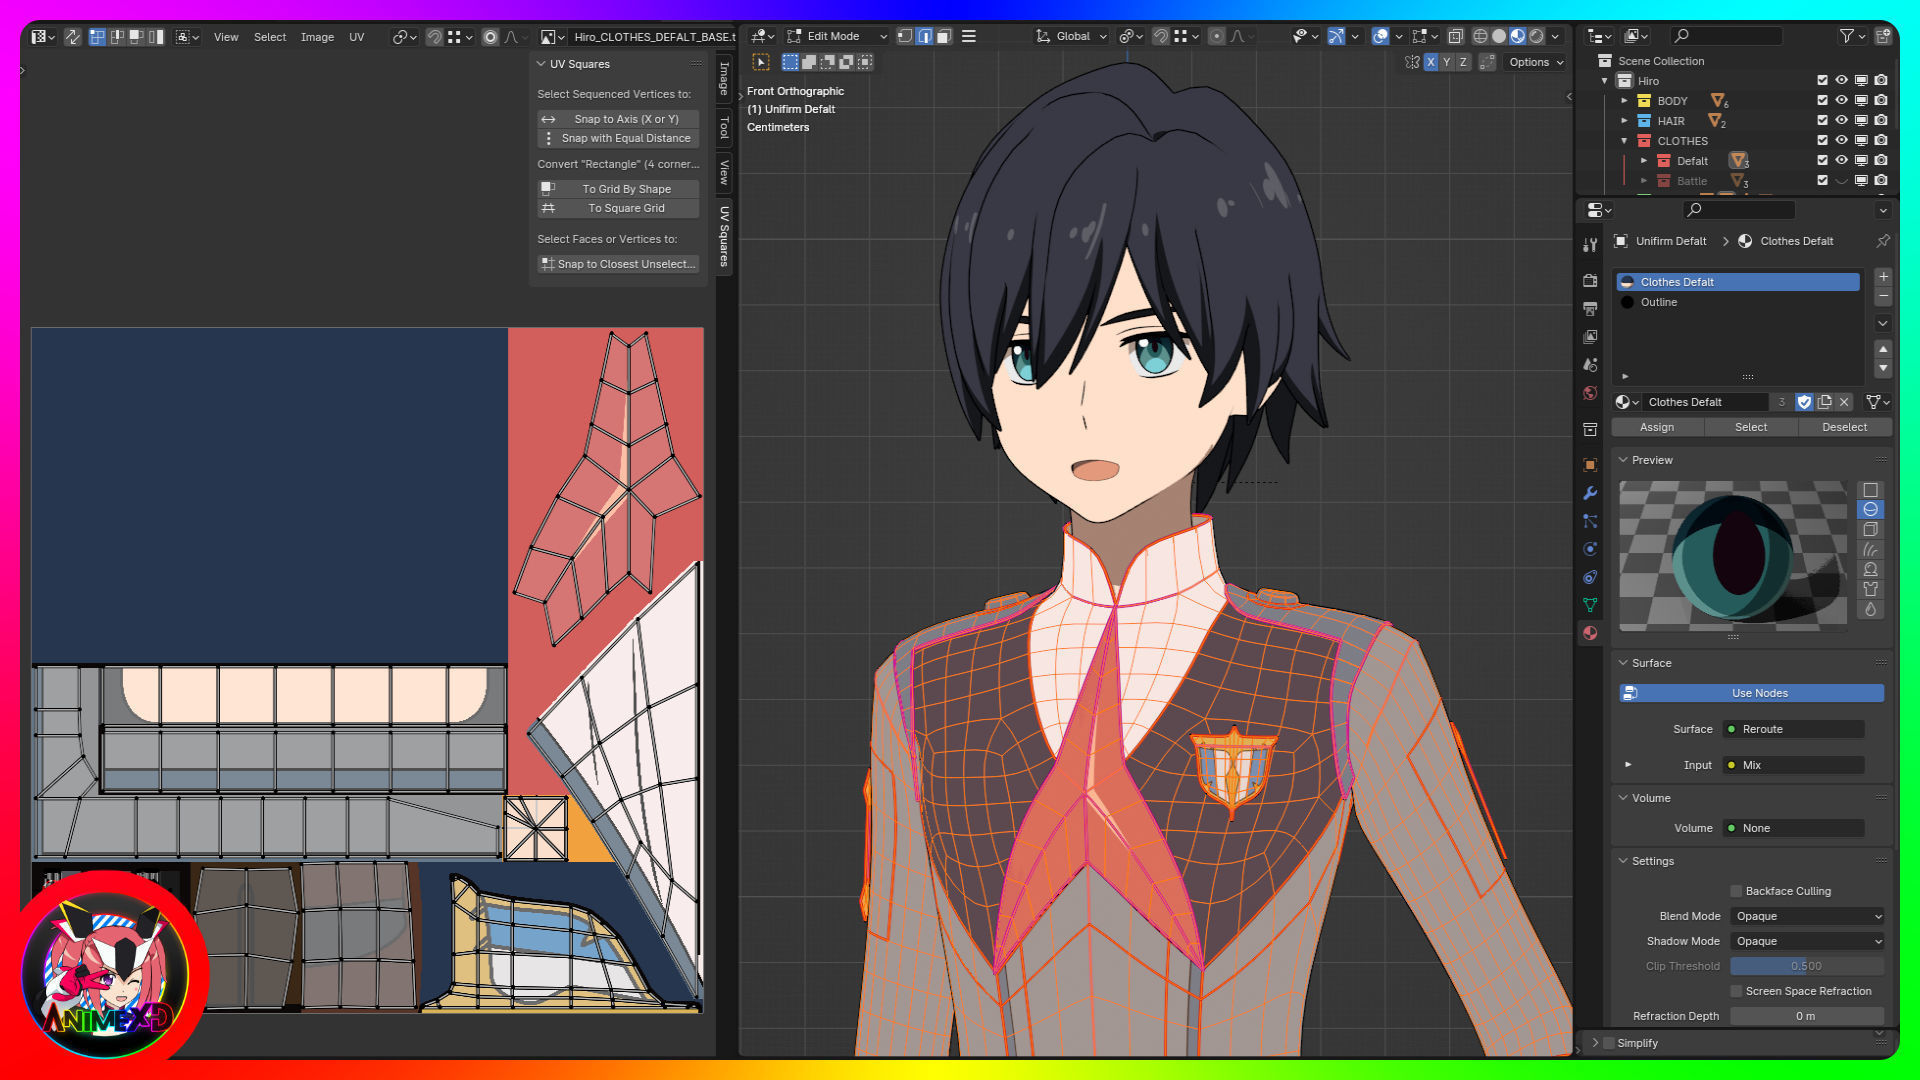Open the Global transform orientation dropdown
This screenshot has height=1080, width=1920.
click(x=1071, y=36)
